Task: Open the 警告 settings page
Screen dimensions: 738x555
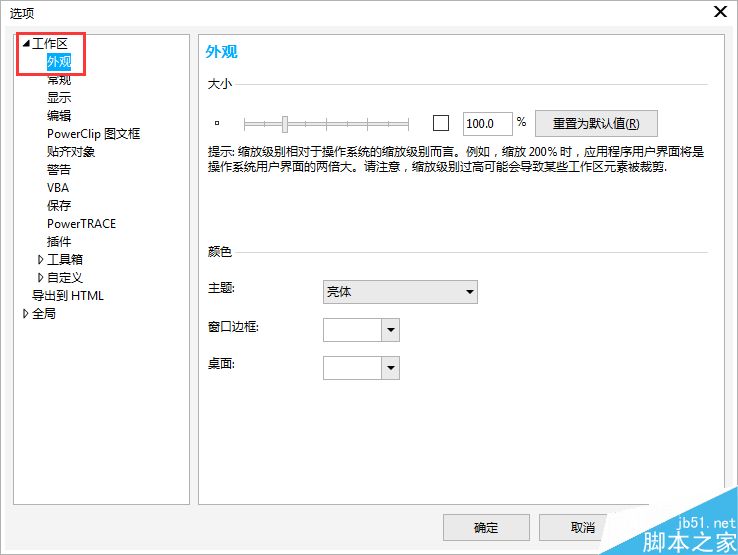Action: (59, 169)
